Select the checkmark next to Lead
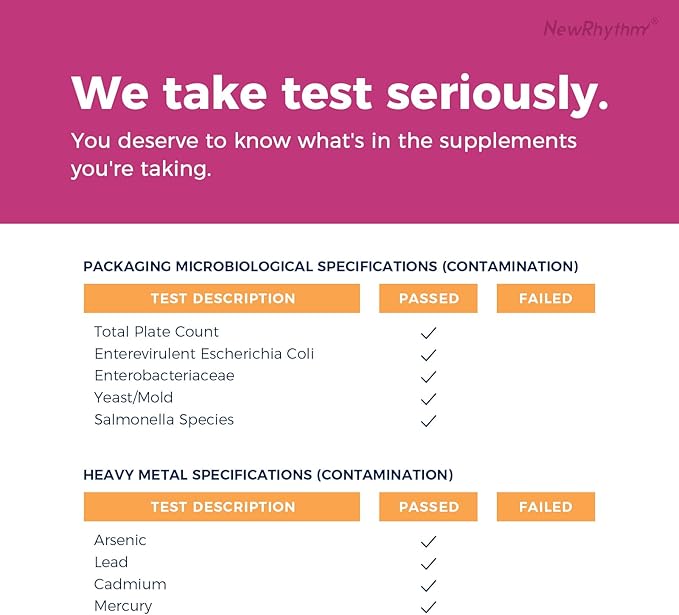Screen dimensions: 679x615 coord(429,563)
